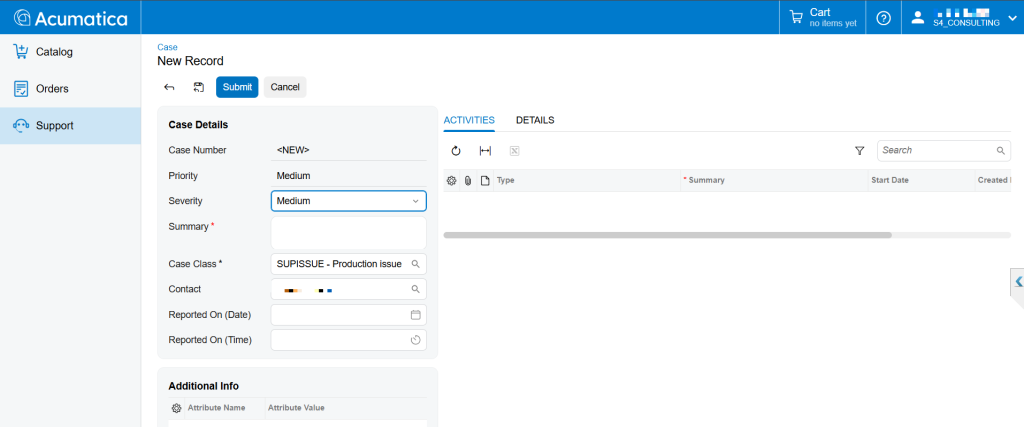Expand the Severity dropdown
Viewport: 1024px width, 427px height.
pyautogui.click(x=415, y=201)
